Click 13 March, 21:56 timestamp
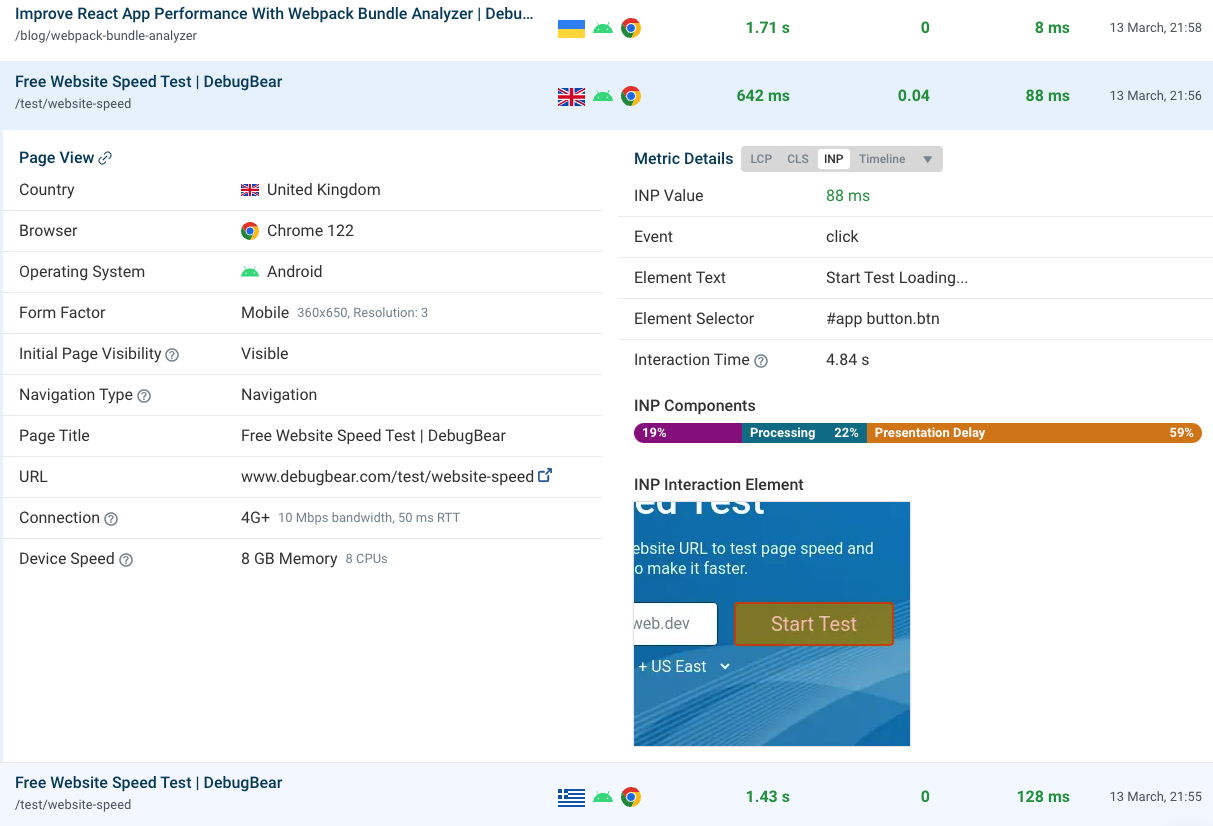The image size is (1213, 826). [x=1155, y=96]
